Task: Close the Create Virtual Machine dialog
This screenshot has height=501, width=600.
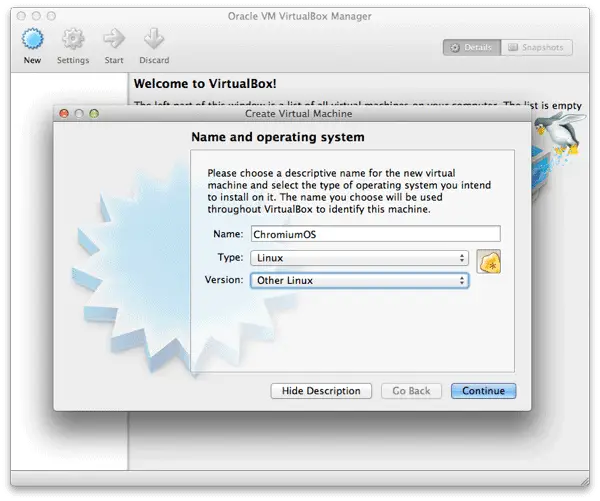Action: (x=64, y=114)
